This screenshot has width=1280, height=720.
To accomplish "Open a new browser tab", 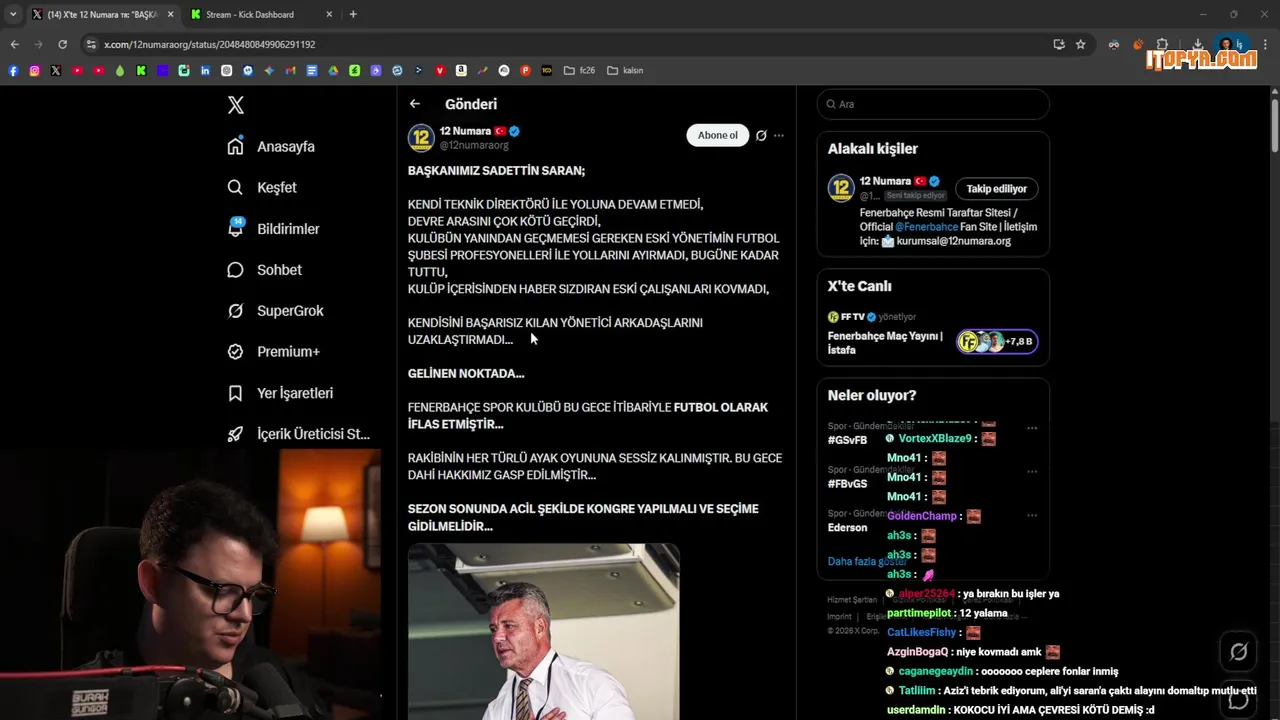I will (353, 14).
